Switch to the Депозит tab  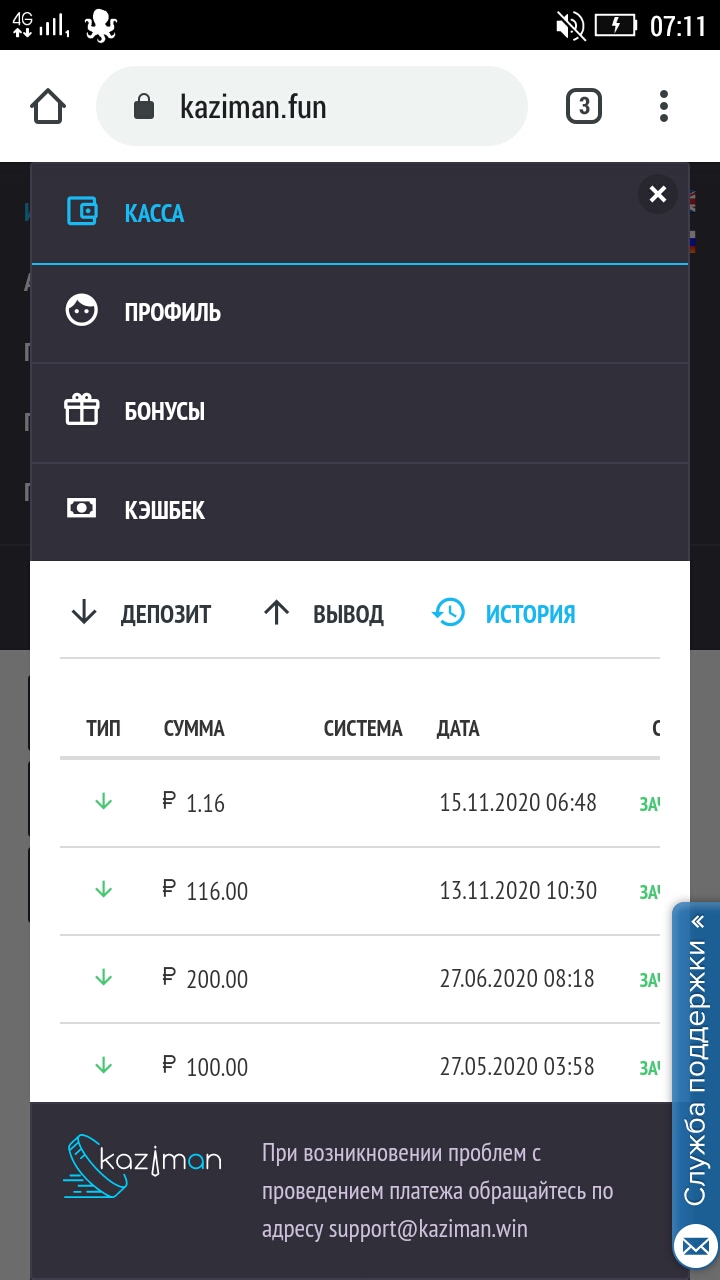pyautogui.click(x=142, y=613)
